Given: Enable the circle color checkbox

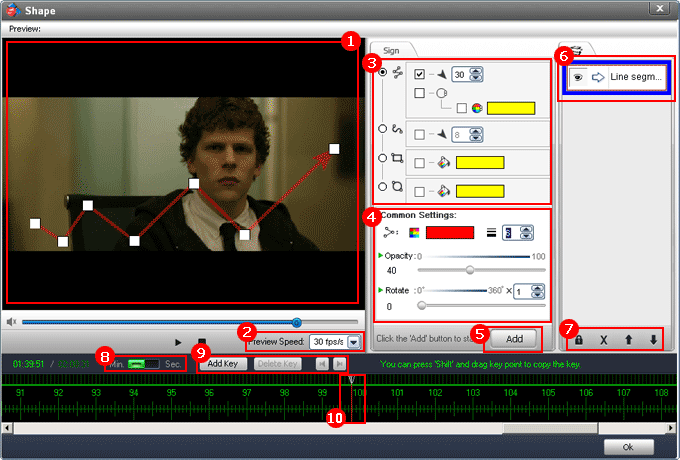Looking at the screenshot, I should coord(462,108).
